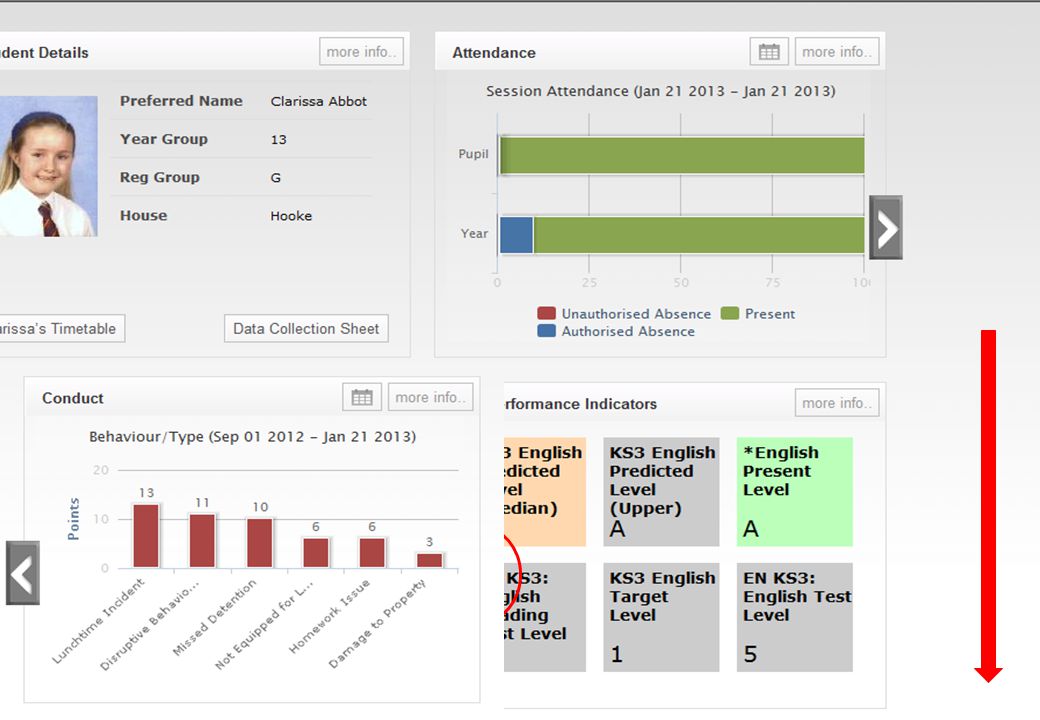Click the Session Attendance chart title

coord(661,91)
